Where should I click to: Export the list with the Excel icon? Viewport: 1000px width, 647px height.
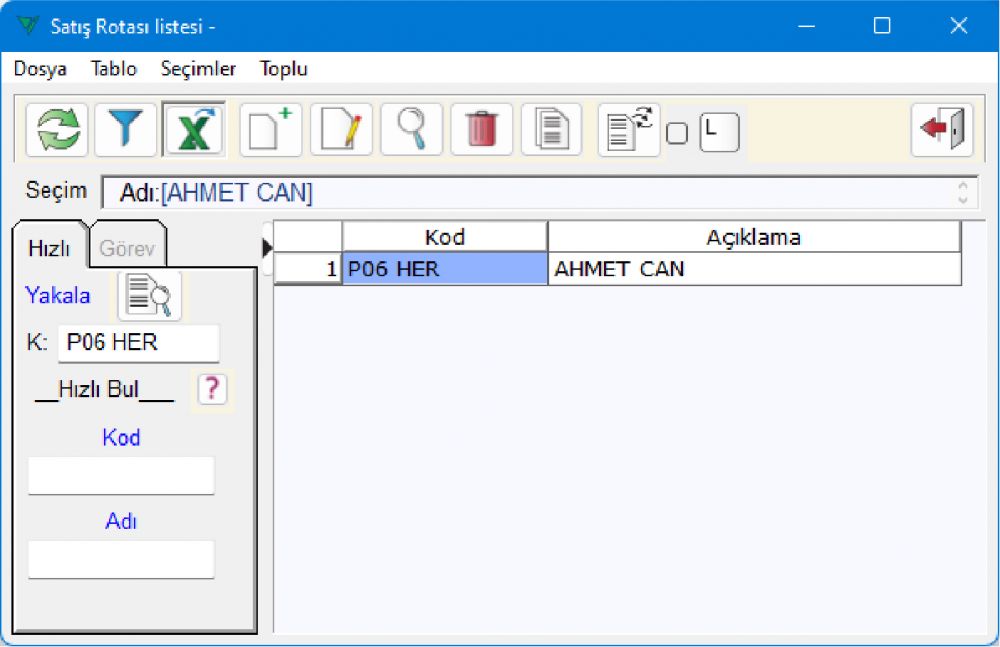point(194,130)
